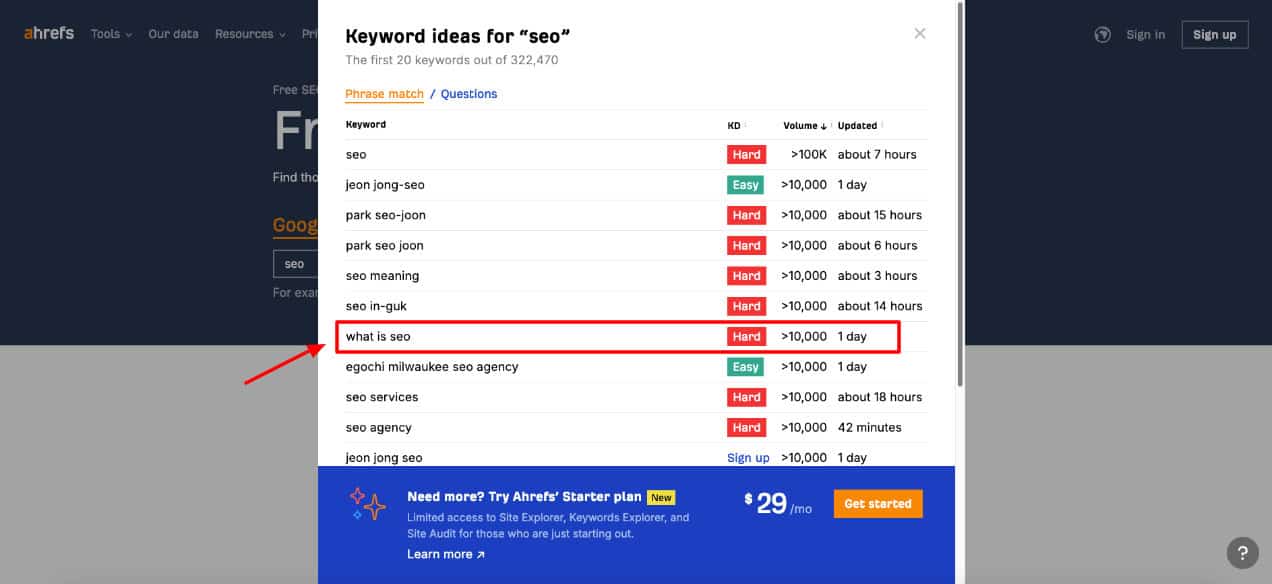Close the Keyword ideas dialog
1272x584 pixels.
(919, 34)
